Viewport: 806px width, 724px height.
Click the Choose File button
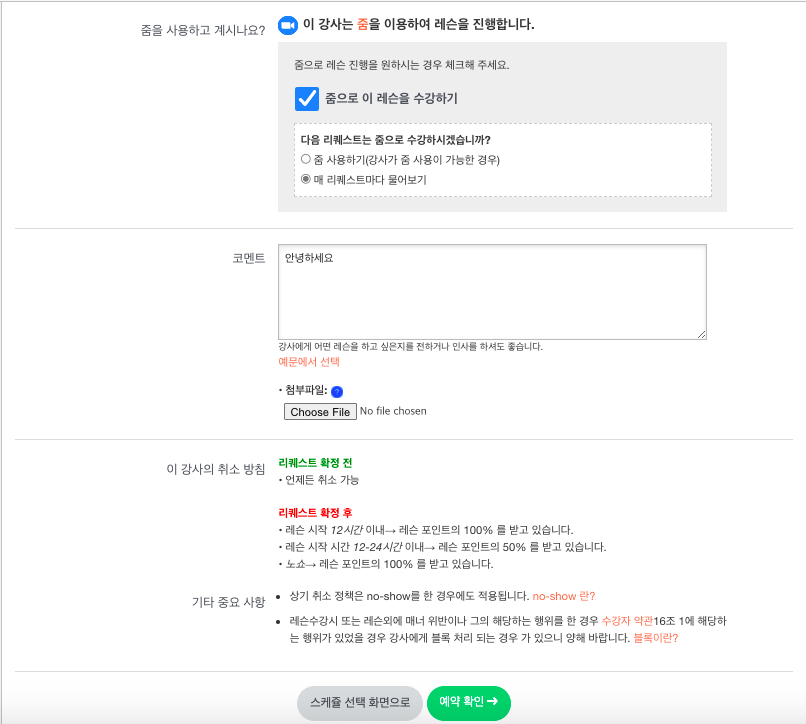pos(320,412)
